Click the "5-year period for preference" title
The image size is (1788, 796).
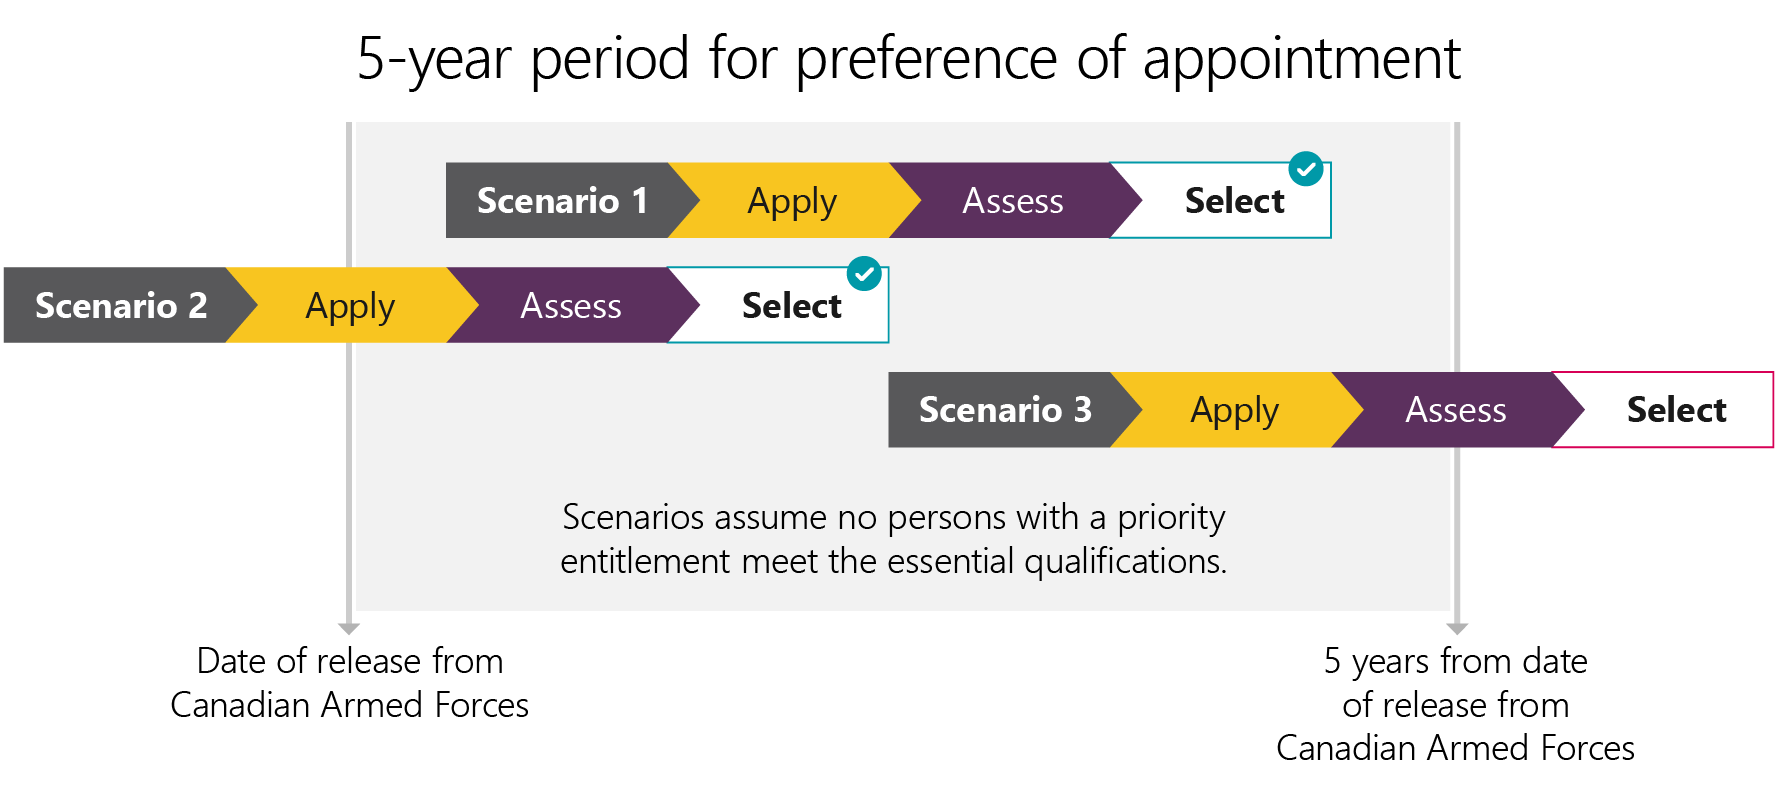click(908, 58)
